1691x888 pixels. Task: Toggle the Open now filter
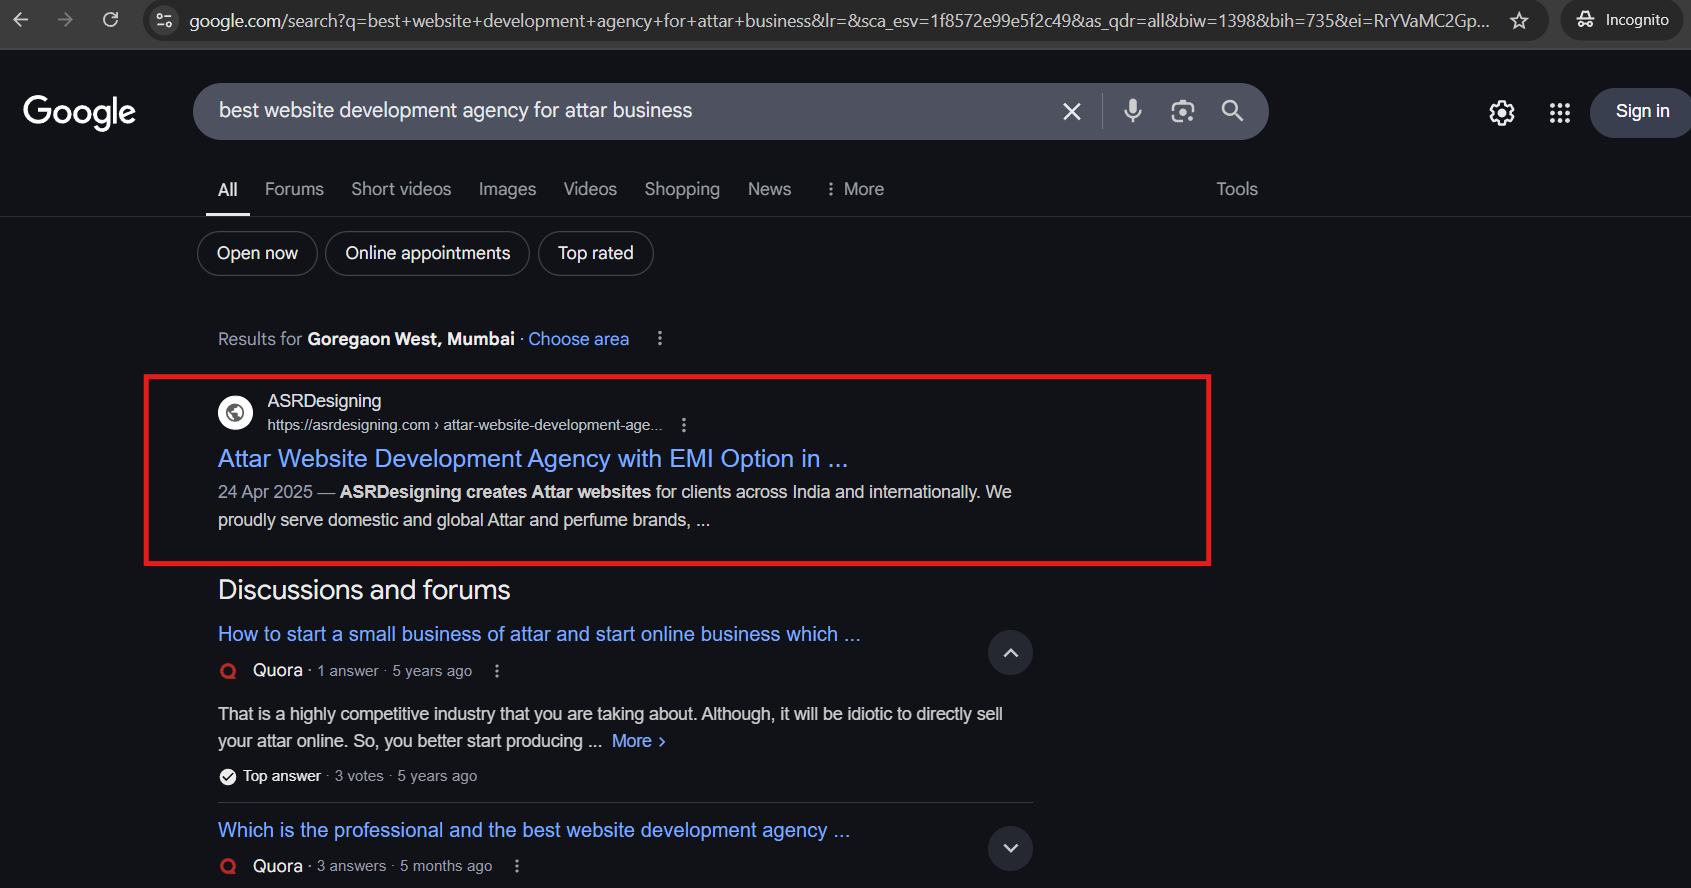pyautogui.click(x=257, y=253)
